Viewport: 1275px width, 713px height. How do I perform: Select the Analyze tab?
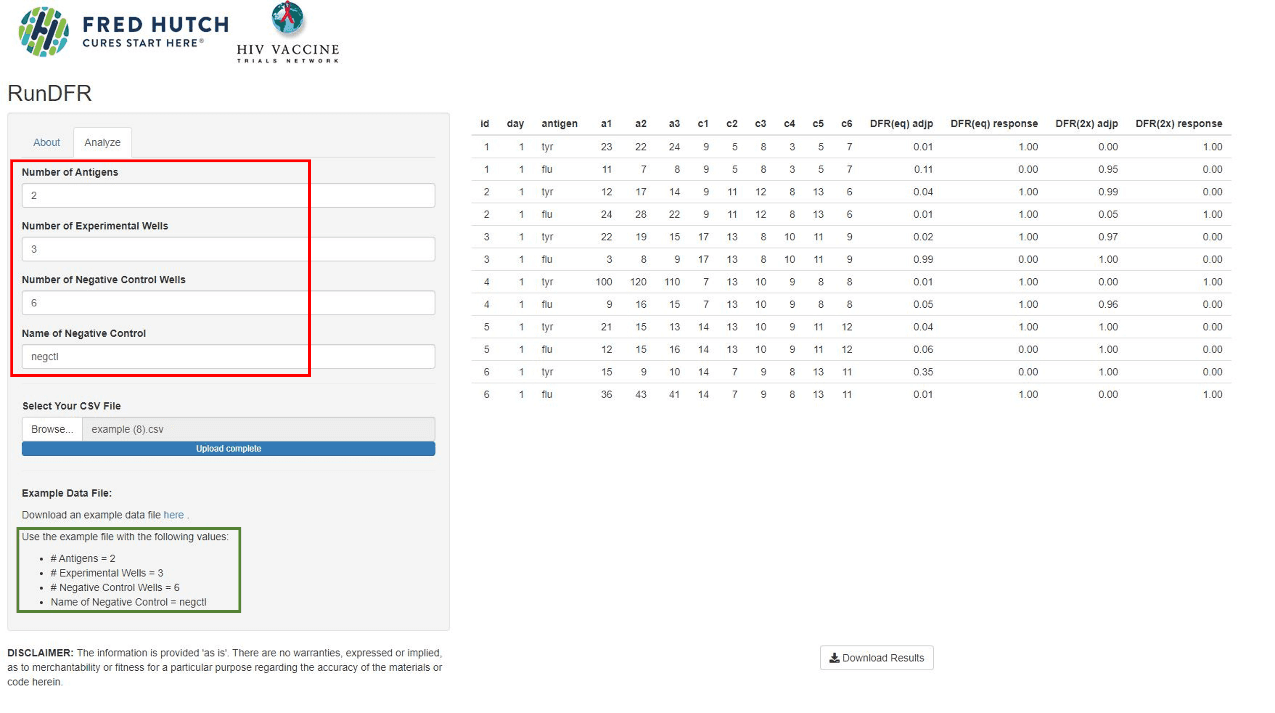click(x=102, y=143)
